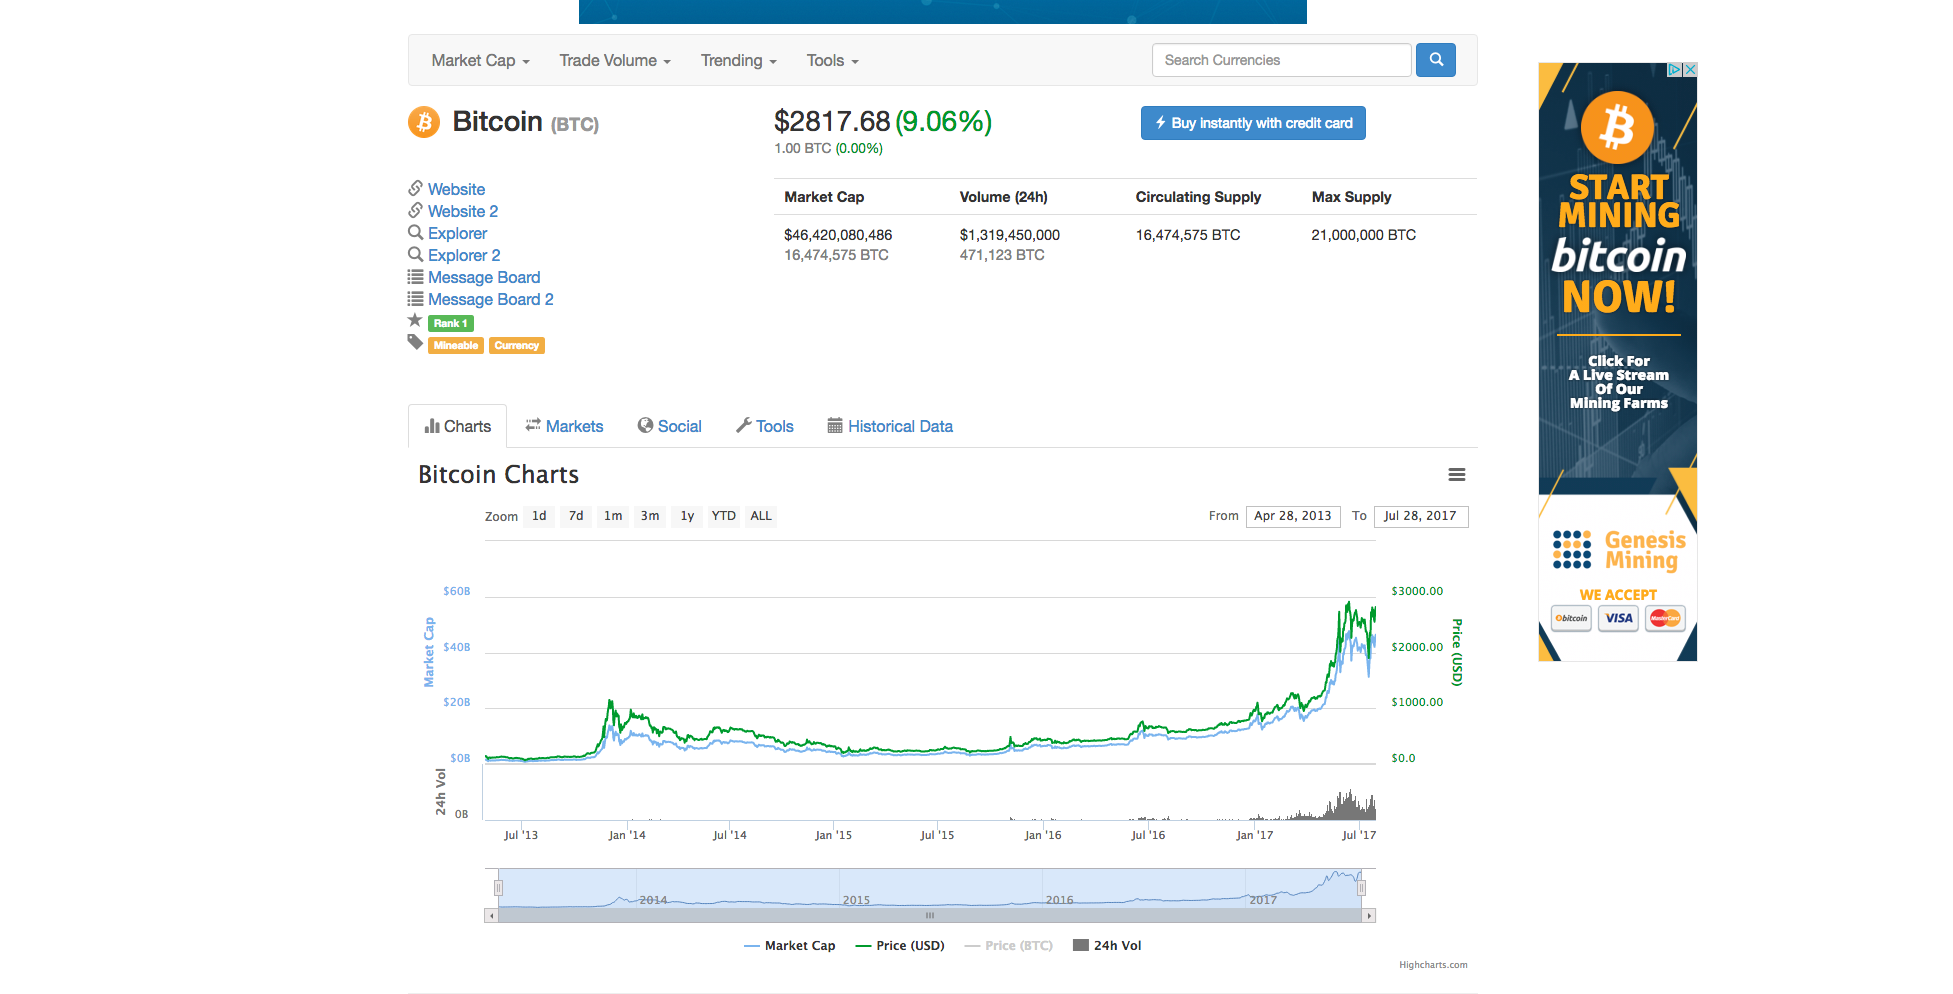Click the left navigator range handle
Image resolution: width=1953 pixels, height=994 pixels.
click(498, 888)
